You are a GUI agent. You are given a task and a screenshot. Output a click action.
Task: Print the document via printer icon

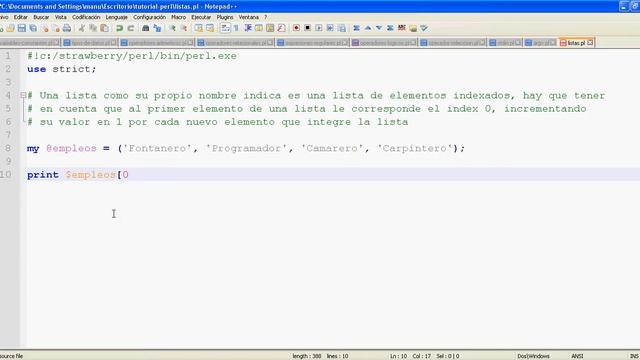coord(67,28)
